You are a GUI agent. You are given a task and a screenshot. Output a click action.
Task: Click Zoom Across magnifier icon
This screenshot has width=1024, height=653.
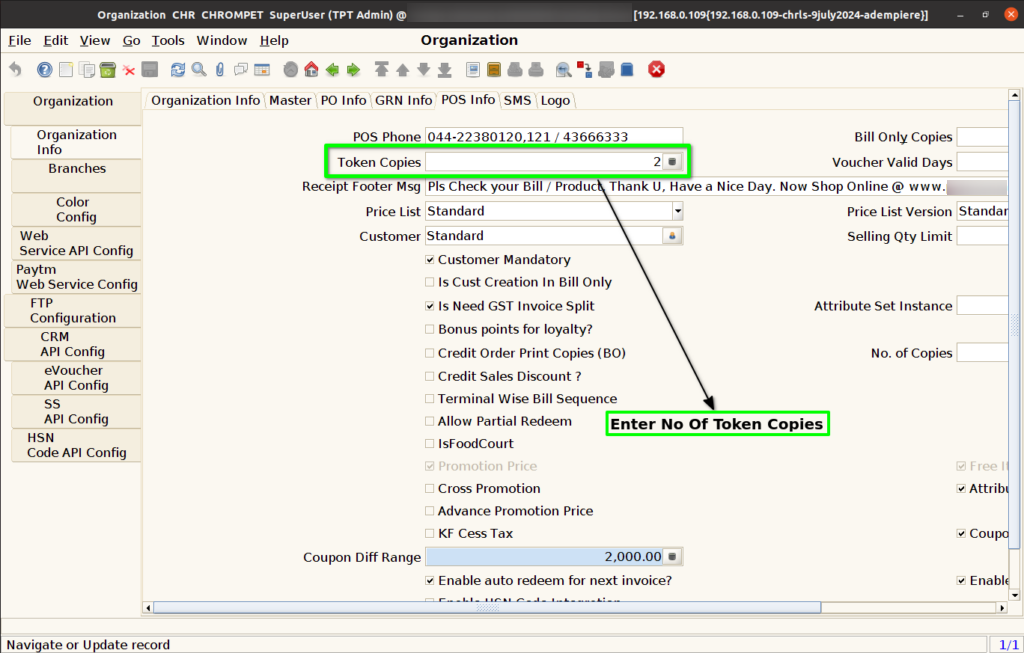pyautogui.click(x=564, y=69)
